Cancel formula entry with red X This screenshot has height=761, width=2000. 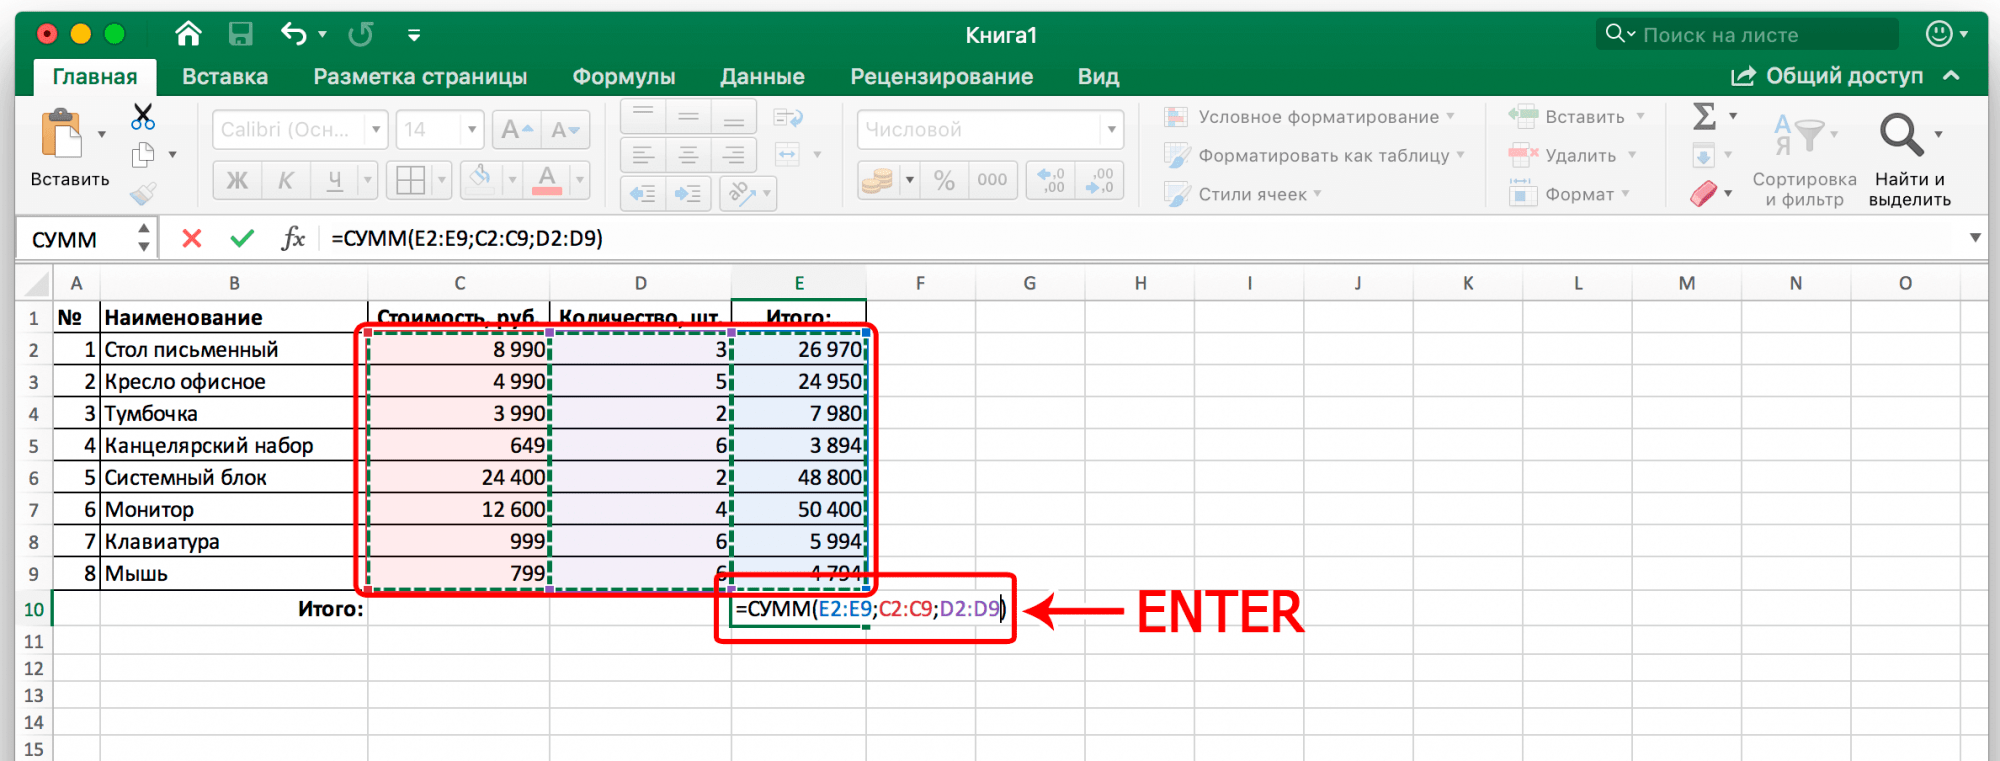[192, 238]
